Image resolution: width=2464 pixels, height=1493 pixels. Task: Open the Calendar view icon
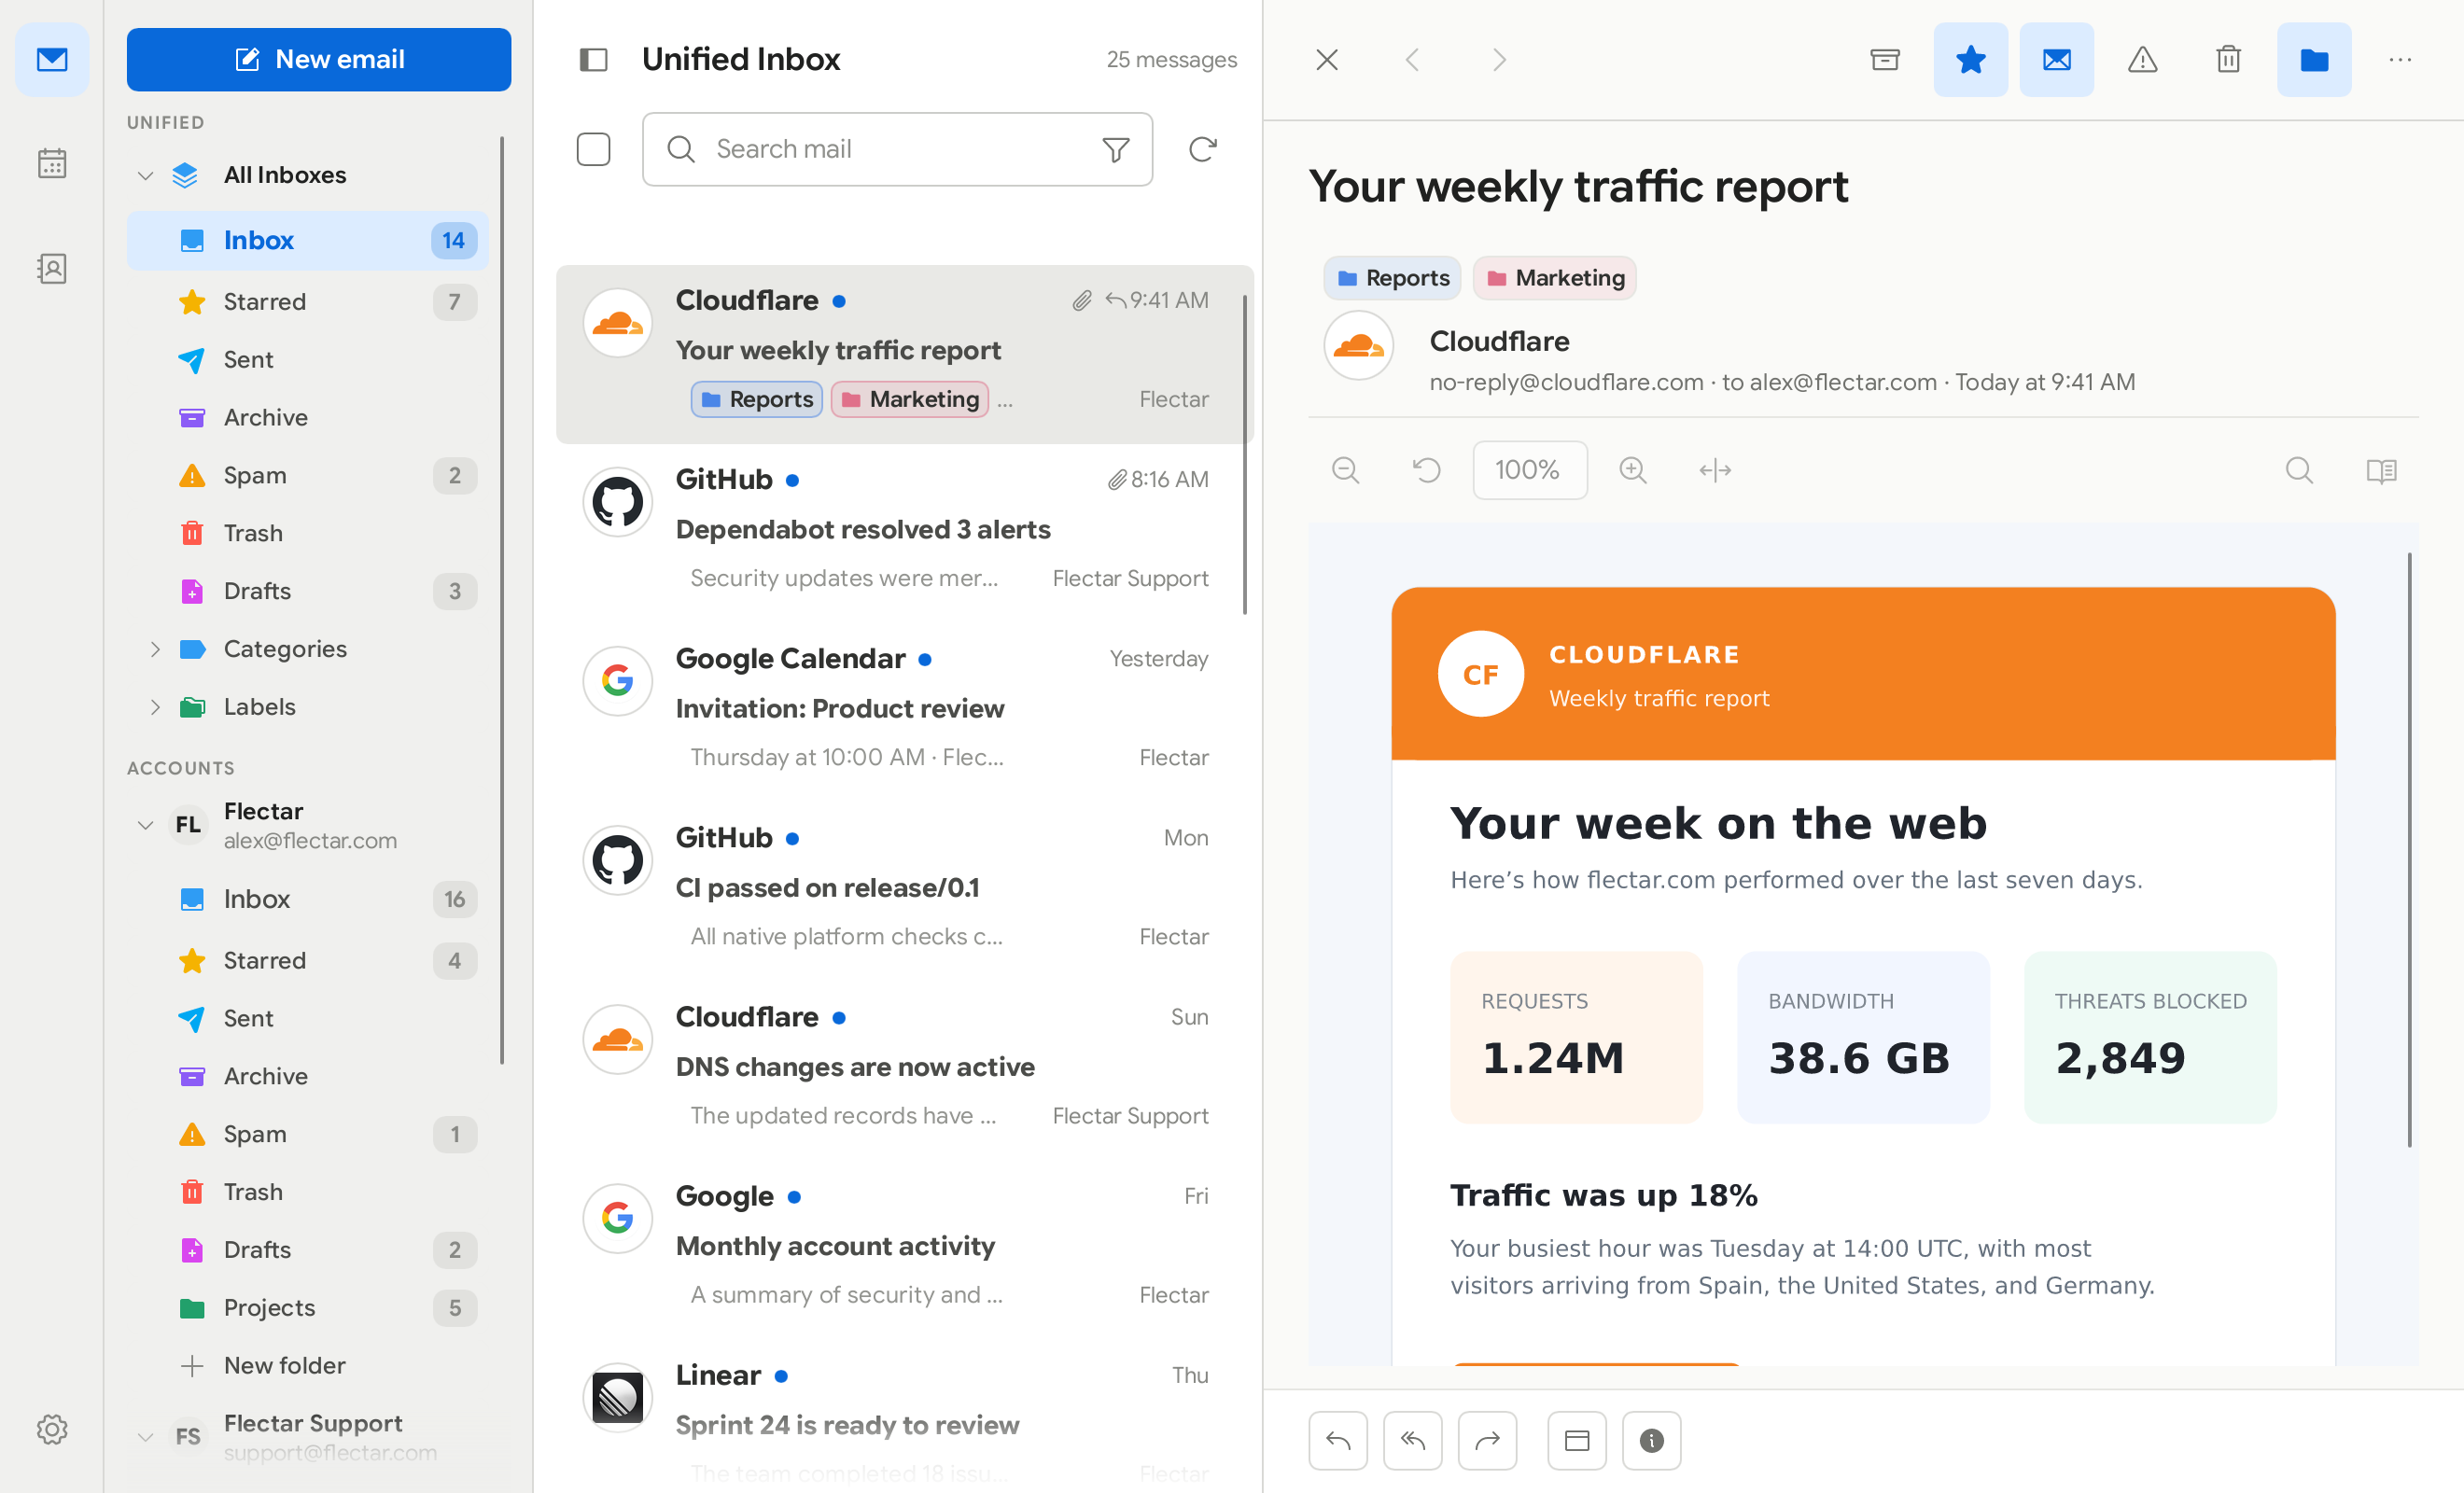pyautogui.click(x=52, y=164)
